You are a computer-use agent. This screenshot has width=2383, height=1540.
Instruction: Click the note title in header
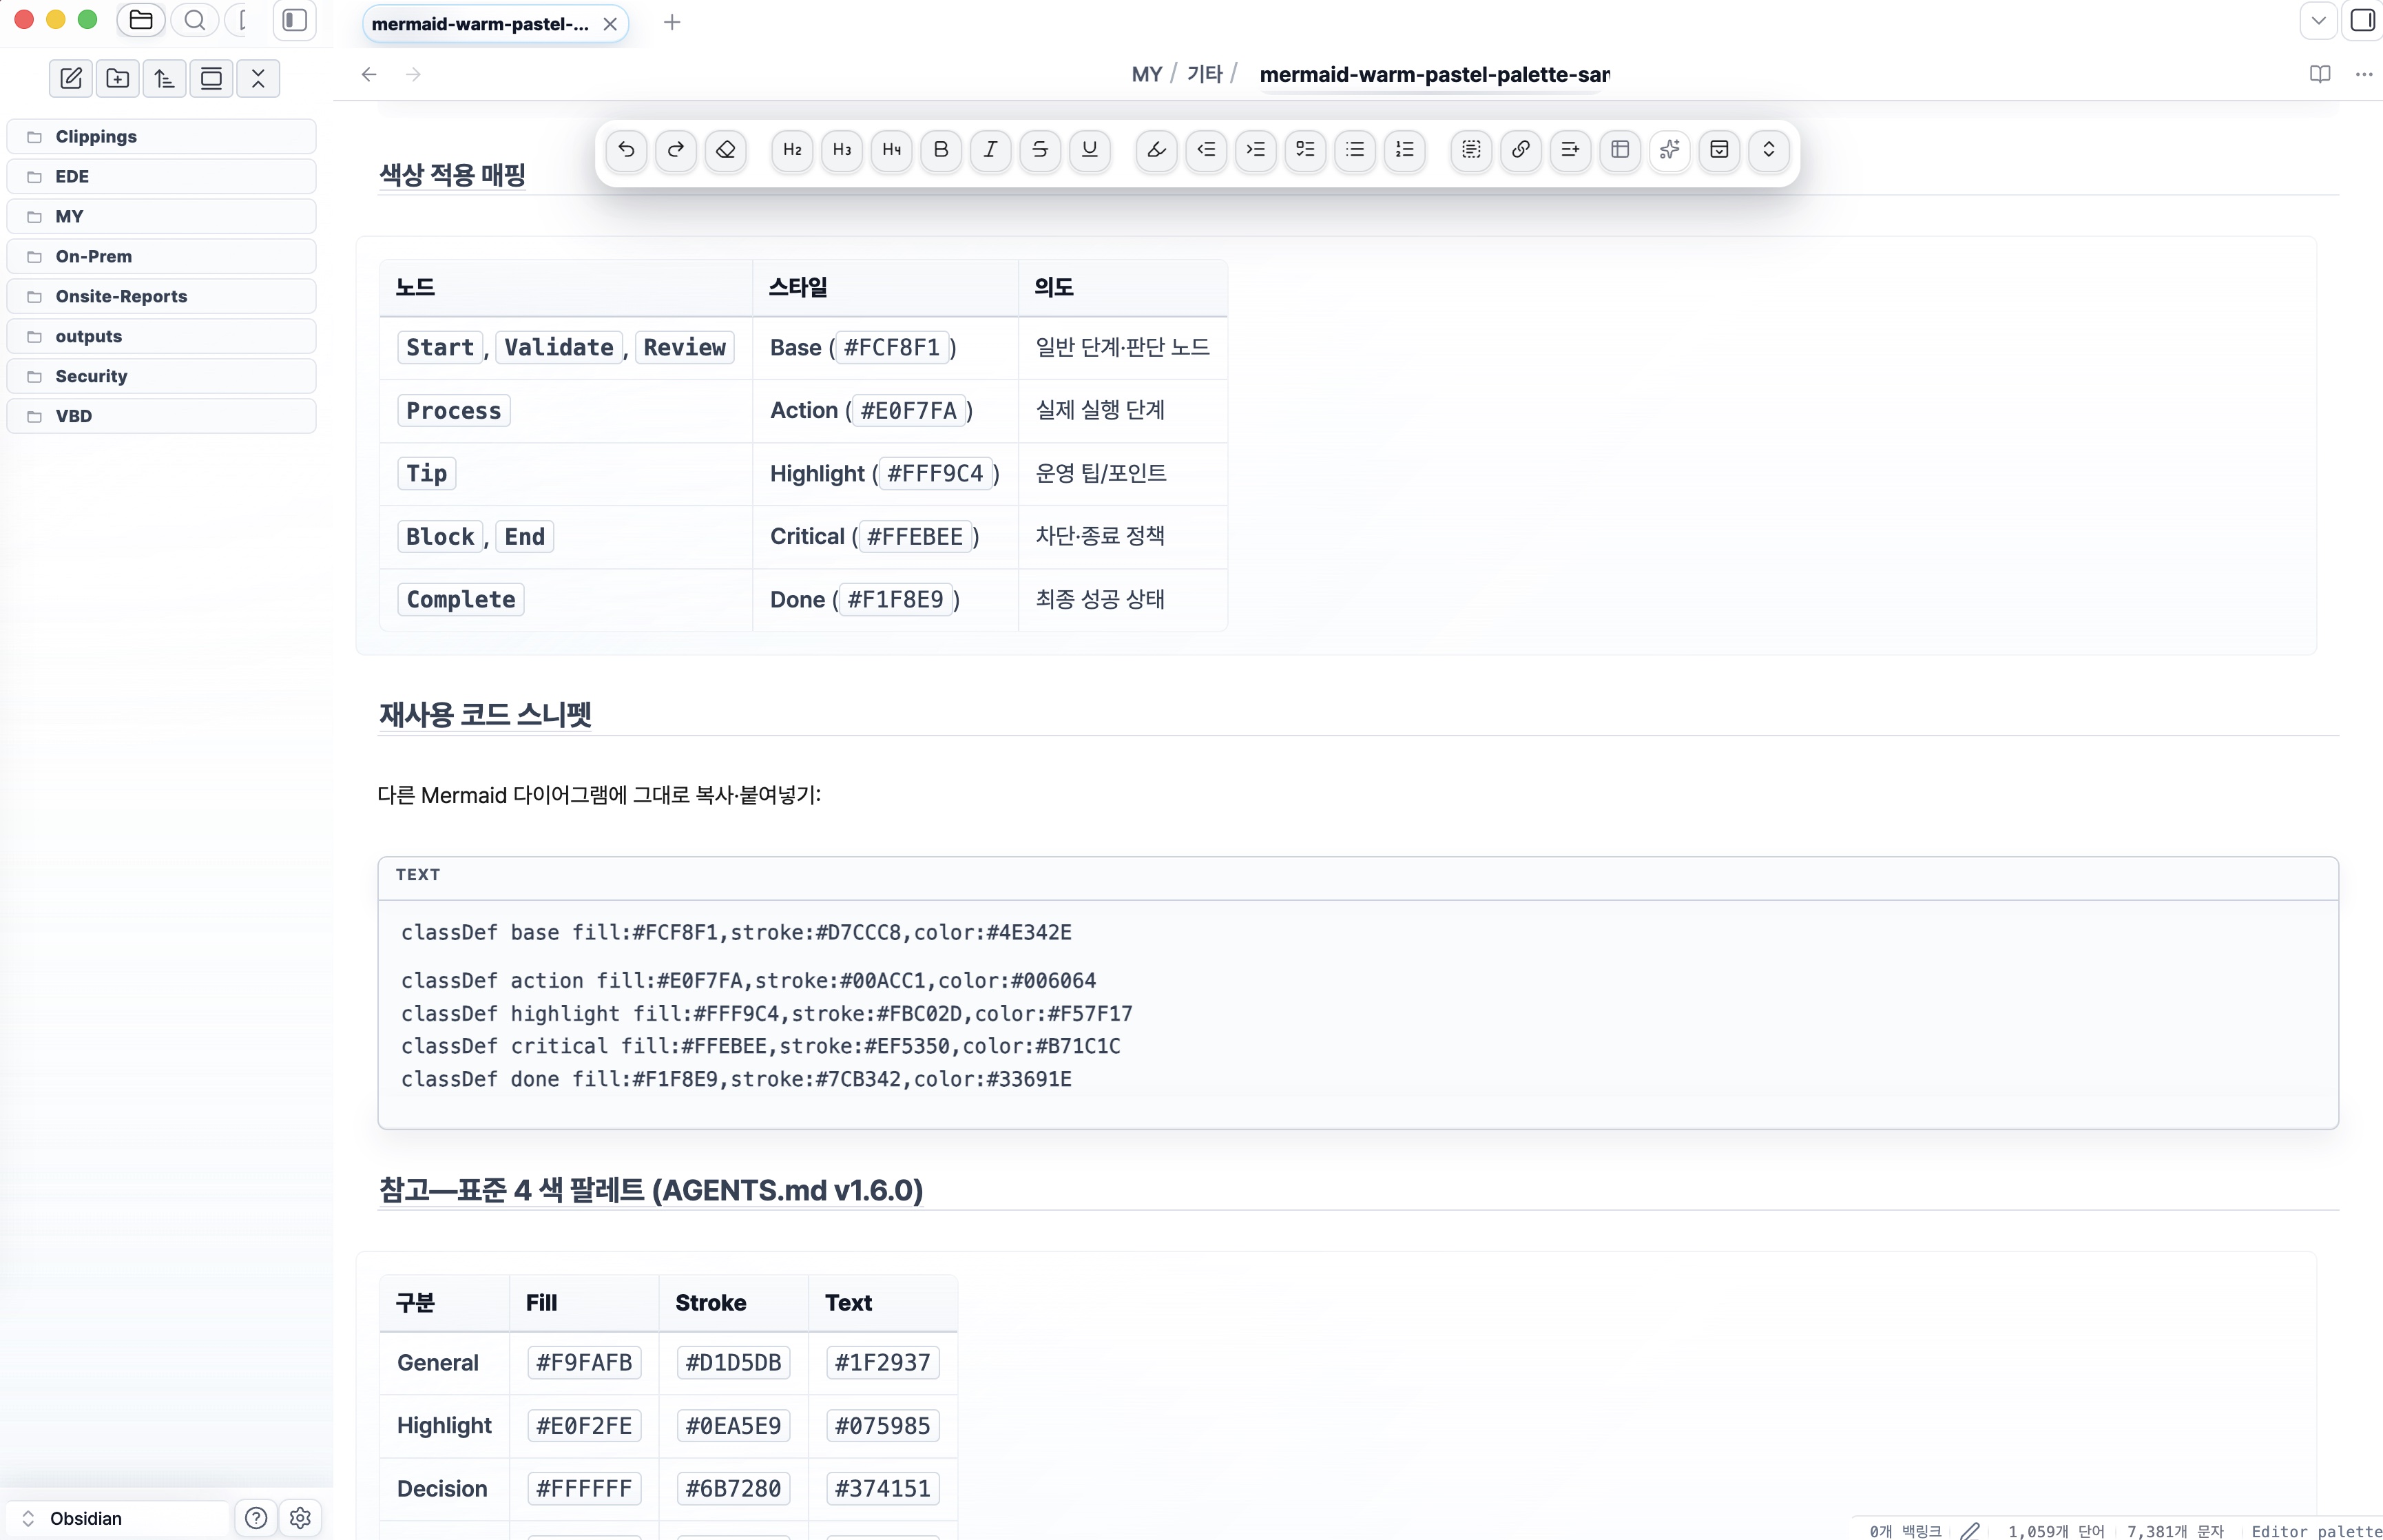click(1434, 75)
